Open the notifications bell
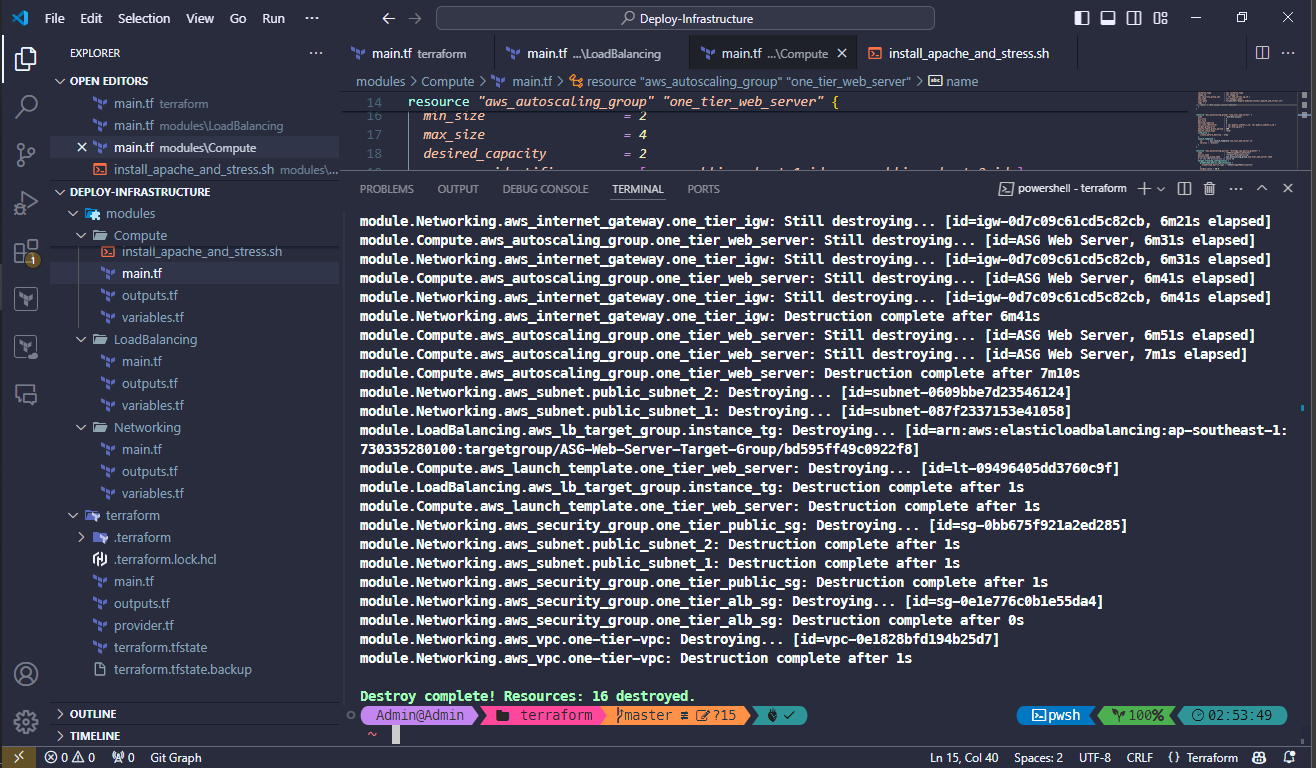This screenshot has height=768, width=1316. [x=1290, y=757]
